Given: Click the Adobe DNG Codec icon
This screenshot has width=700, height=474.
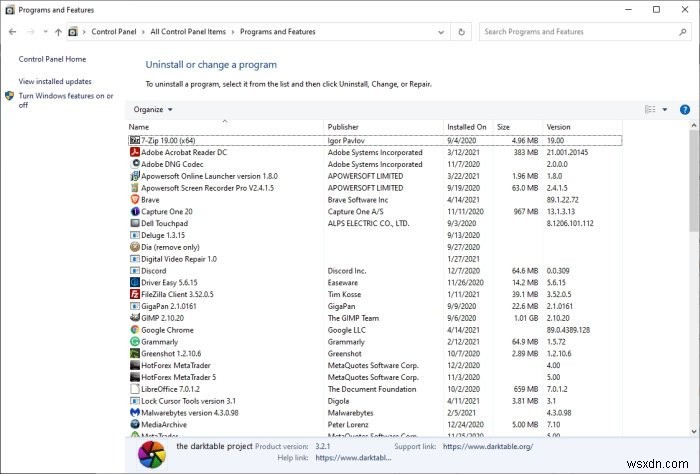Looking at the screenshot, I should (134, 164).
